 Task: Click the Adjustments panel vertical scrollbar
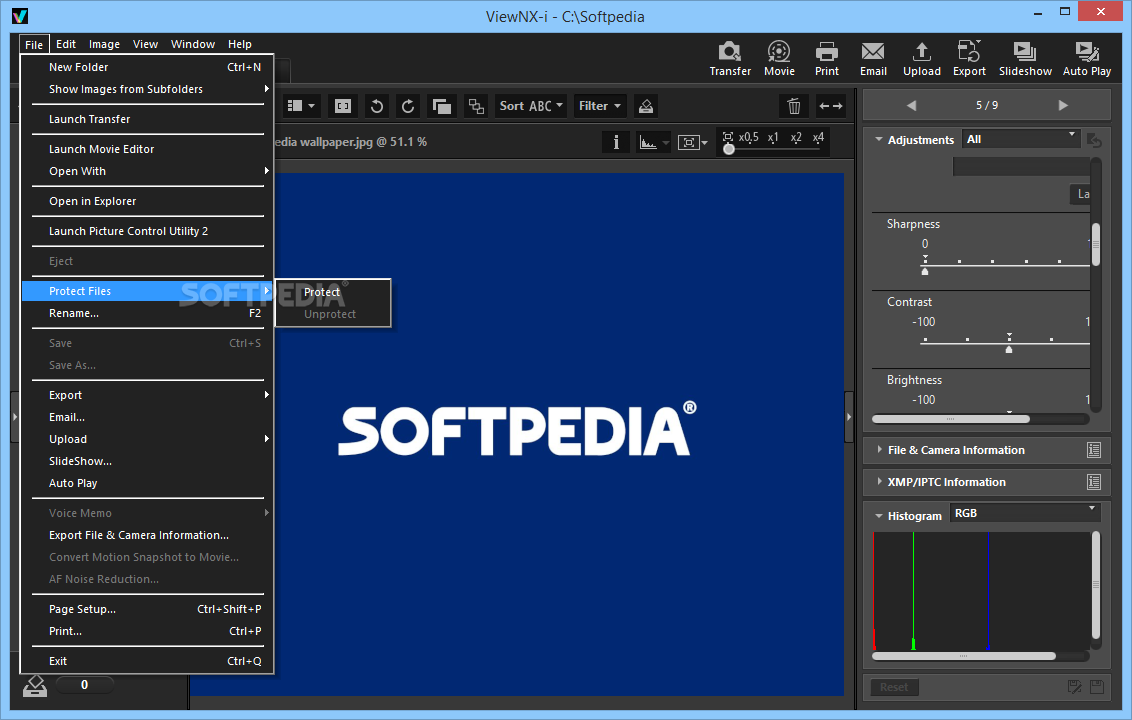pyautogui.click(x=1095, y=245)
